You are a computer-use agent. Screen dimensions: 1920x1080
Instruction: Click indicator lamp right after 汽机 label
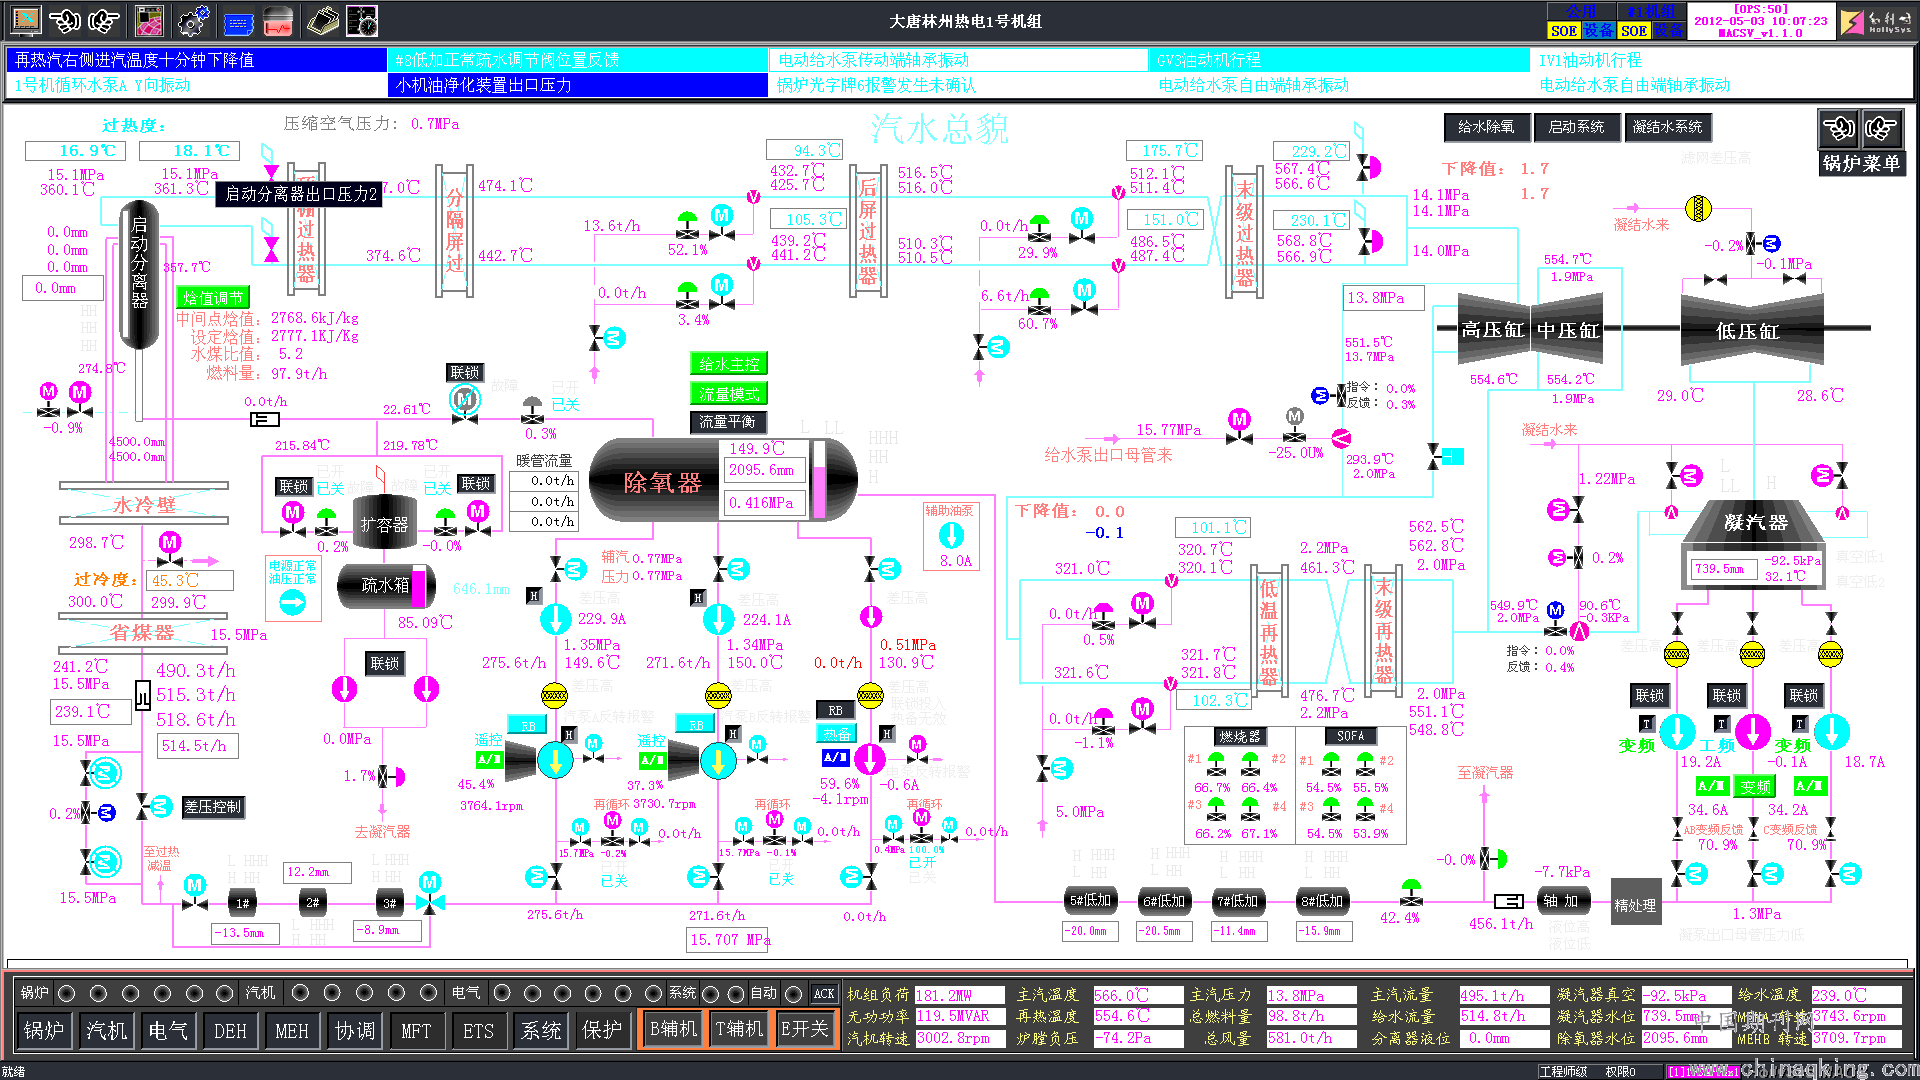click(x=299, y=993)
